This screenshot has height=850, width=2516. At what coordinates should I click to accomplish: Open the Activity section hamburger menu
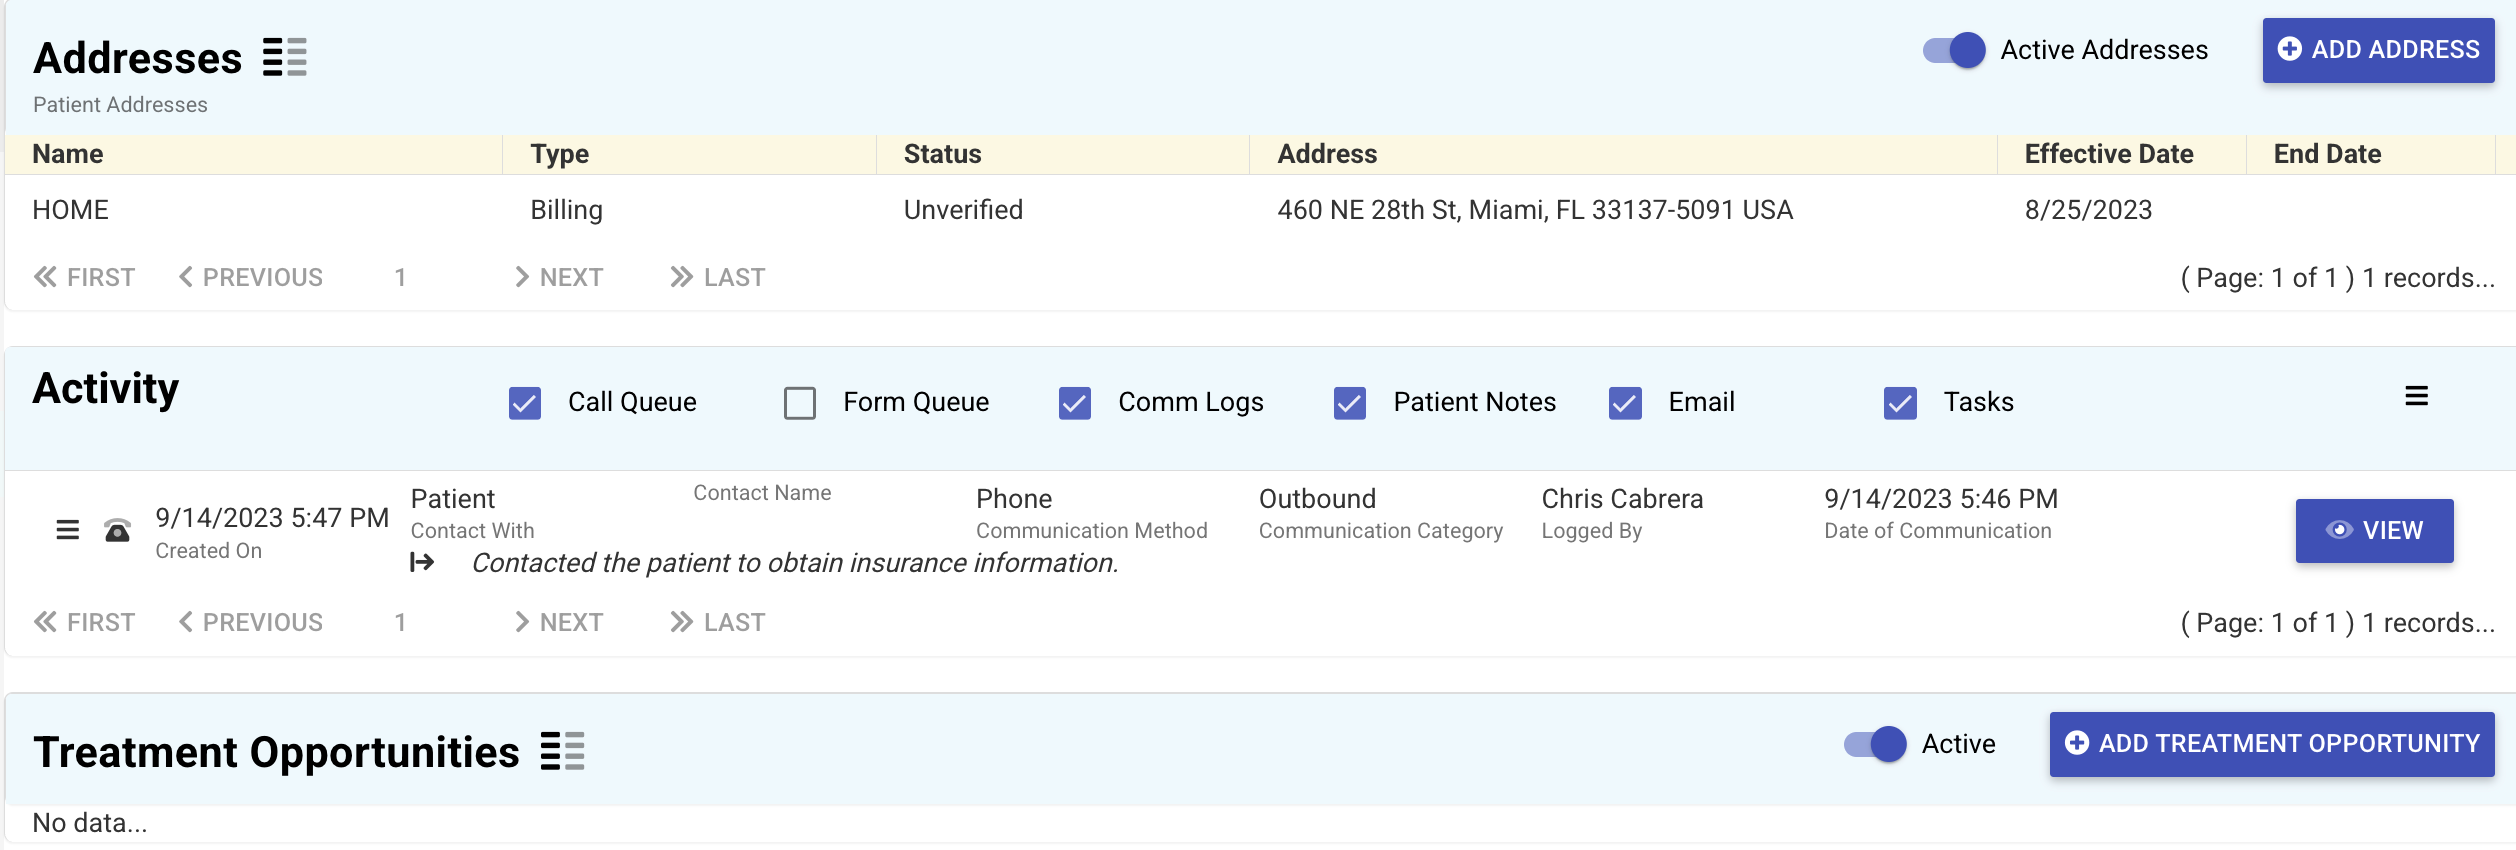tap(2416, 397)
